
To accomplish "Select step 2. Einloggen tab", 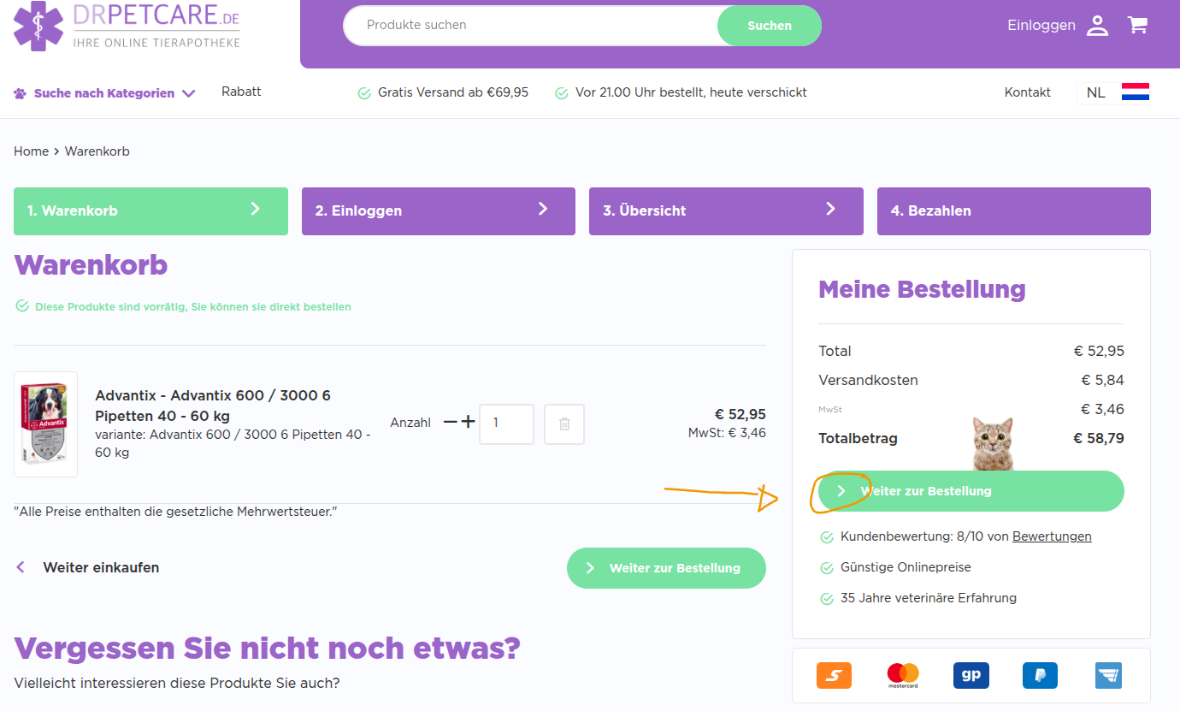I will [438, 211].
